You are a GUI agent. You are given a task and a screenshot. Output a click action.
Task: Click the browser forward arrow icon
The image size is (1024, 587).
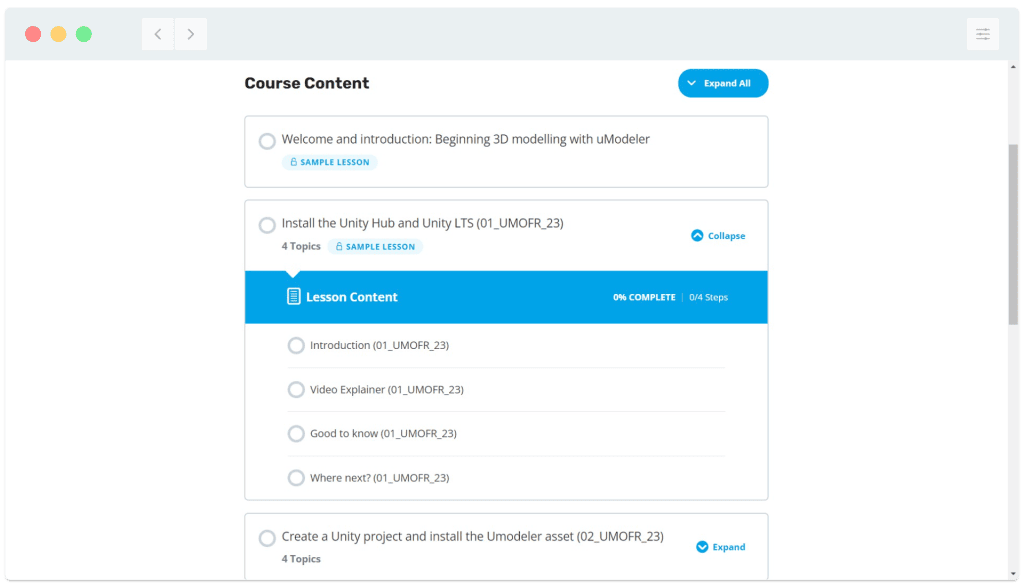(x=191, y=34)
